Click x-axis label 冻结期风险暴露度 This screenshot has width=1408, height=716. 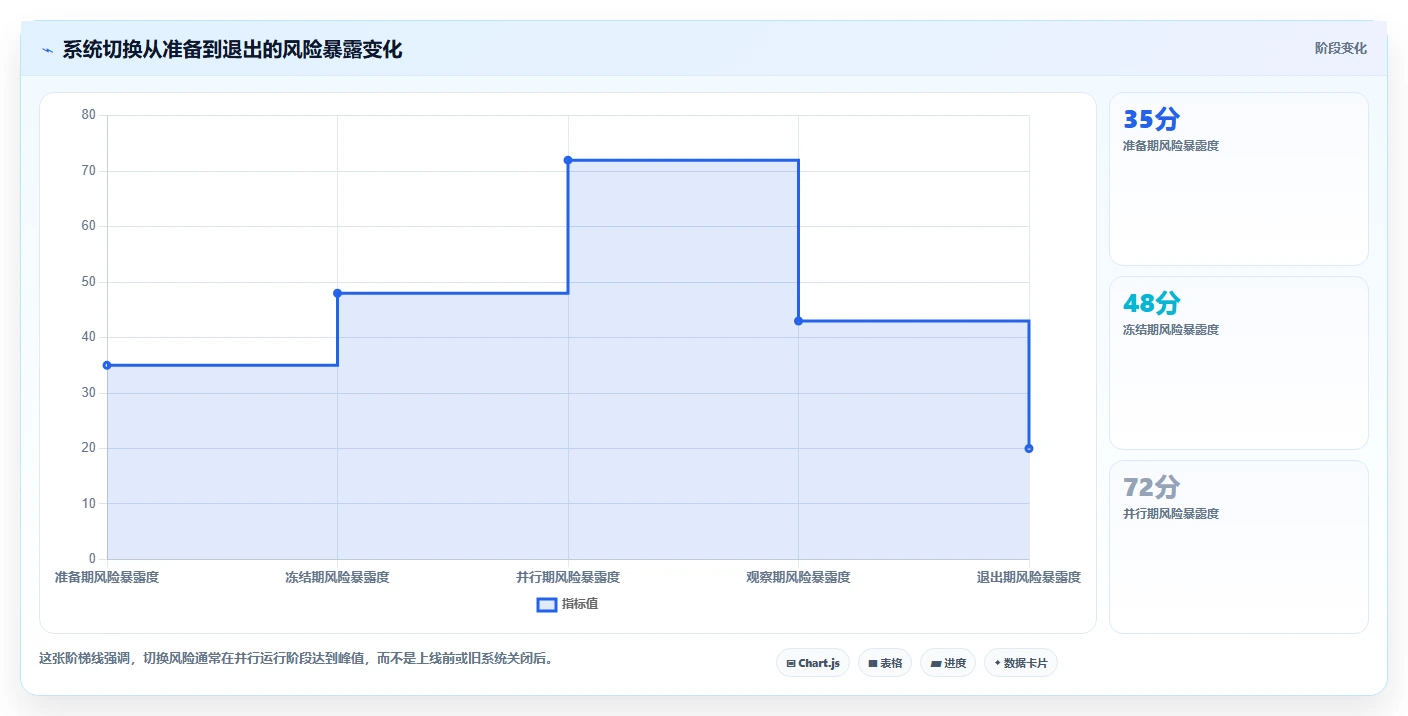tap(337, 578)
